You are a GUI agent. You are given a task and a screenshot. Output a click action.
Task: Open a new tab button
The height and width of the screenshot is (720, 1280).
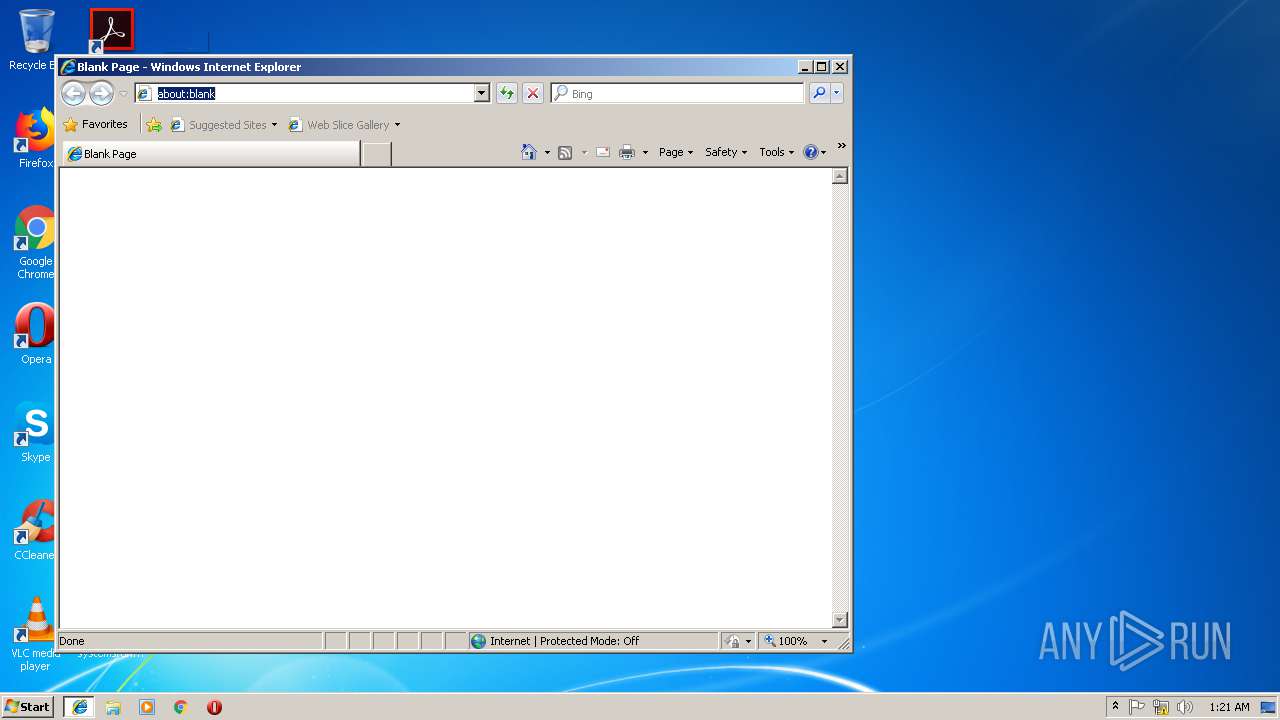tap(376, 154)
